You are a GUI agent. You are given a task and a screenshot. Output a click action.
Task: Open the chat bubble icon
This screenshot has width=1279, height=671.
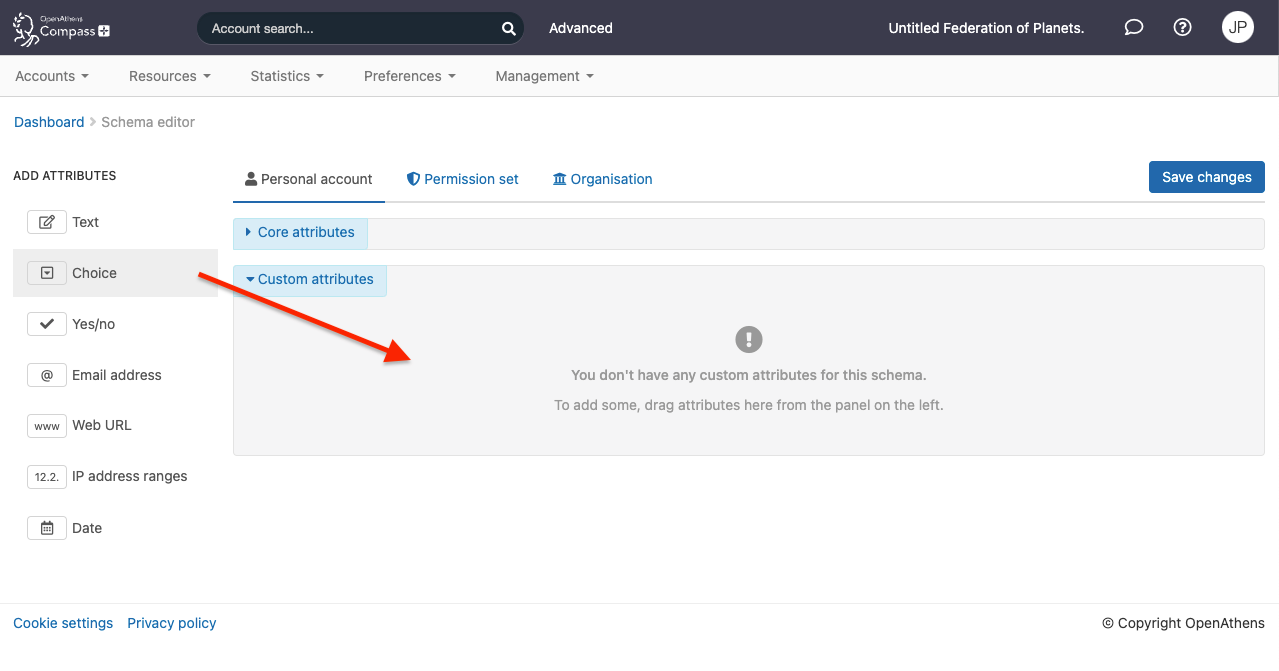click(1133, 27)
